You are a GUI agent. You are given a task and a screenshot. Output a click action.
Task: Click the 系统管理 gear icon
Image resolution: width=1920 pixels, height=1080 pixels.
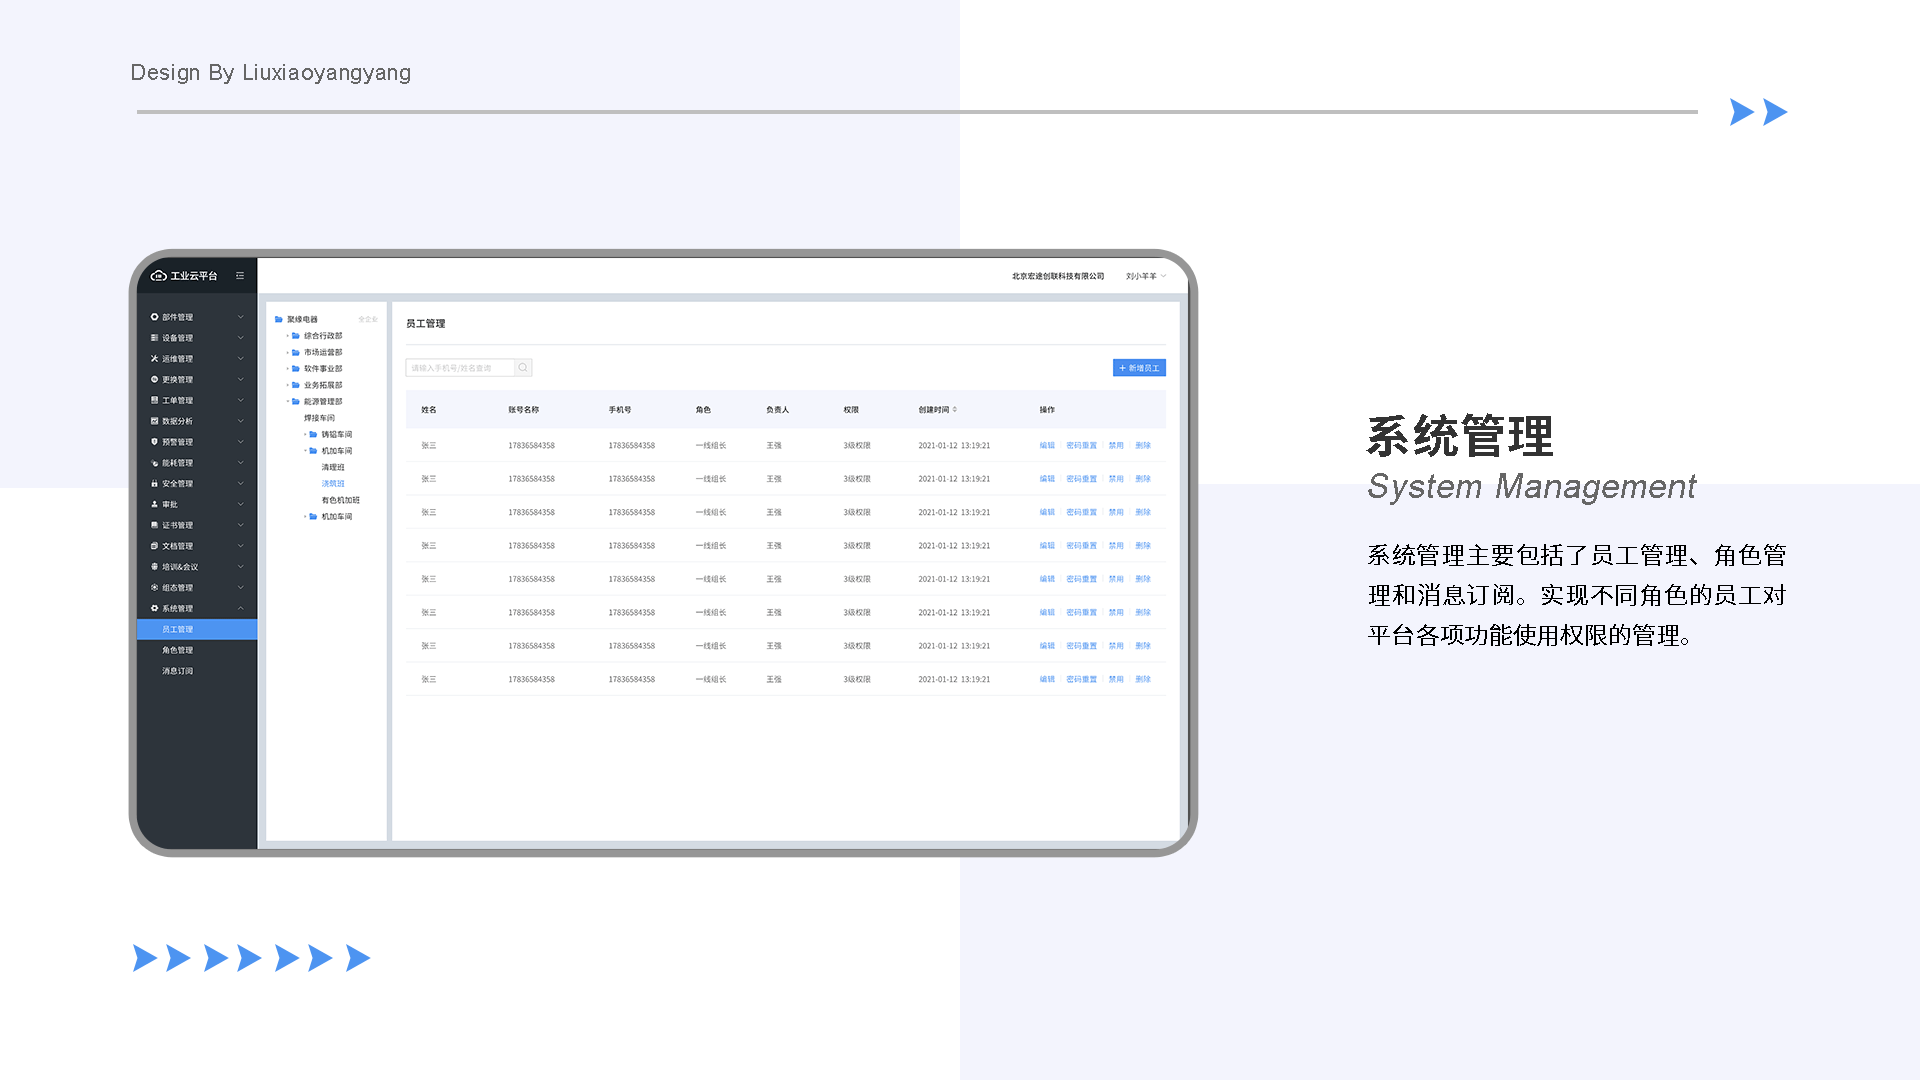point(155,608)
